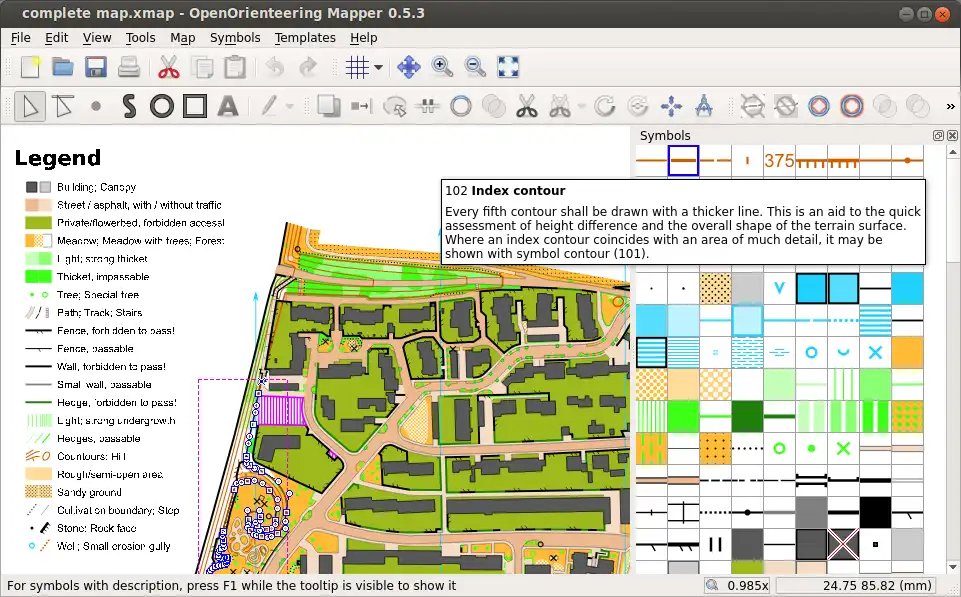Toggle the grid display button
961x597 pixels.
tap(357, 67)
